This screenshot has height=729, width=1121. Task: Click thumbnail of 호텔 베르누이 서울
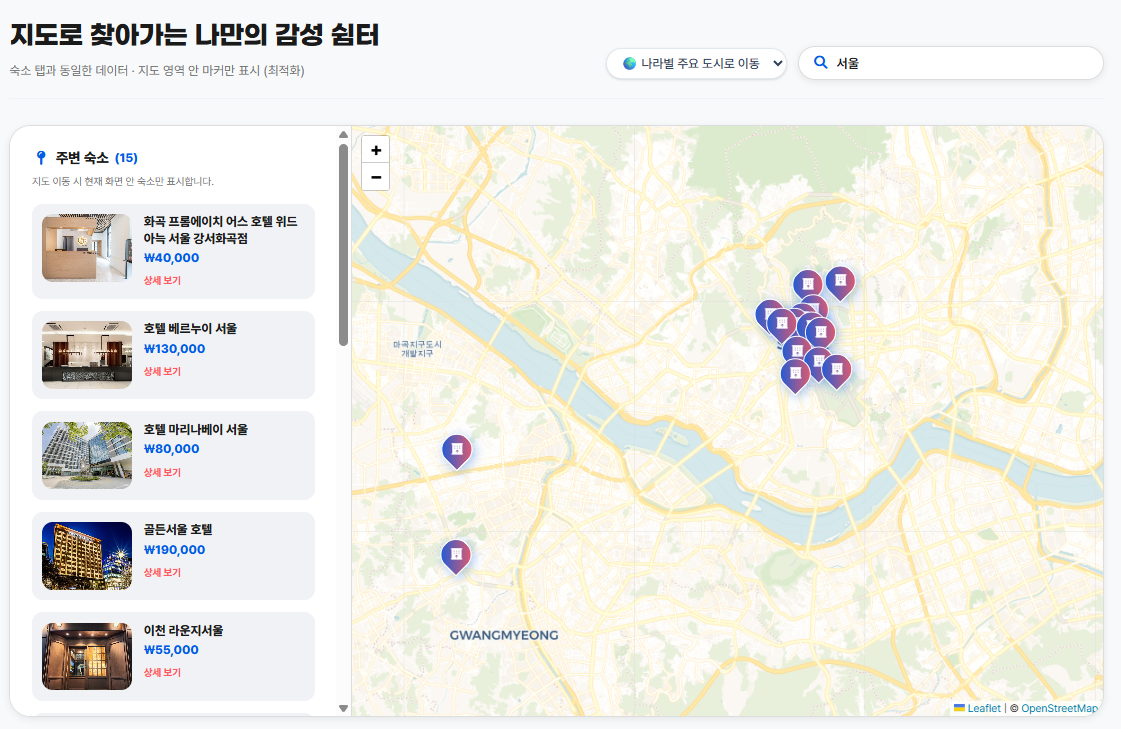[87, 355]
